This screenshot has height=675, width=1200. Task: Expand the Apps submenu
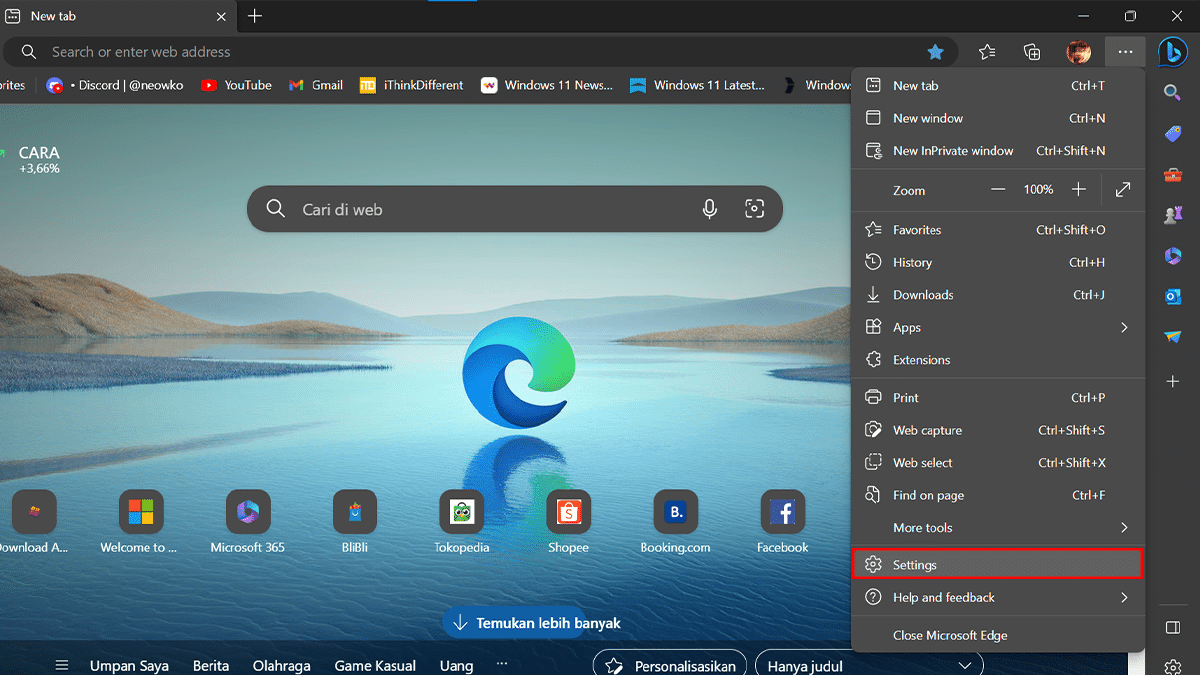click(996, 328)
